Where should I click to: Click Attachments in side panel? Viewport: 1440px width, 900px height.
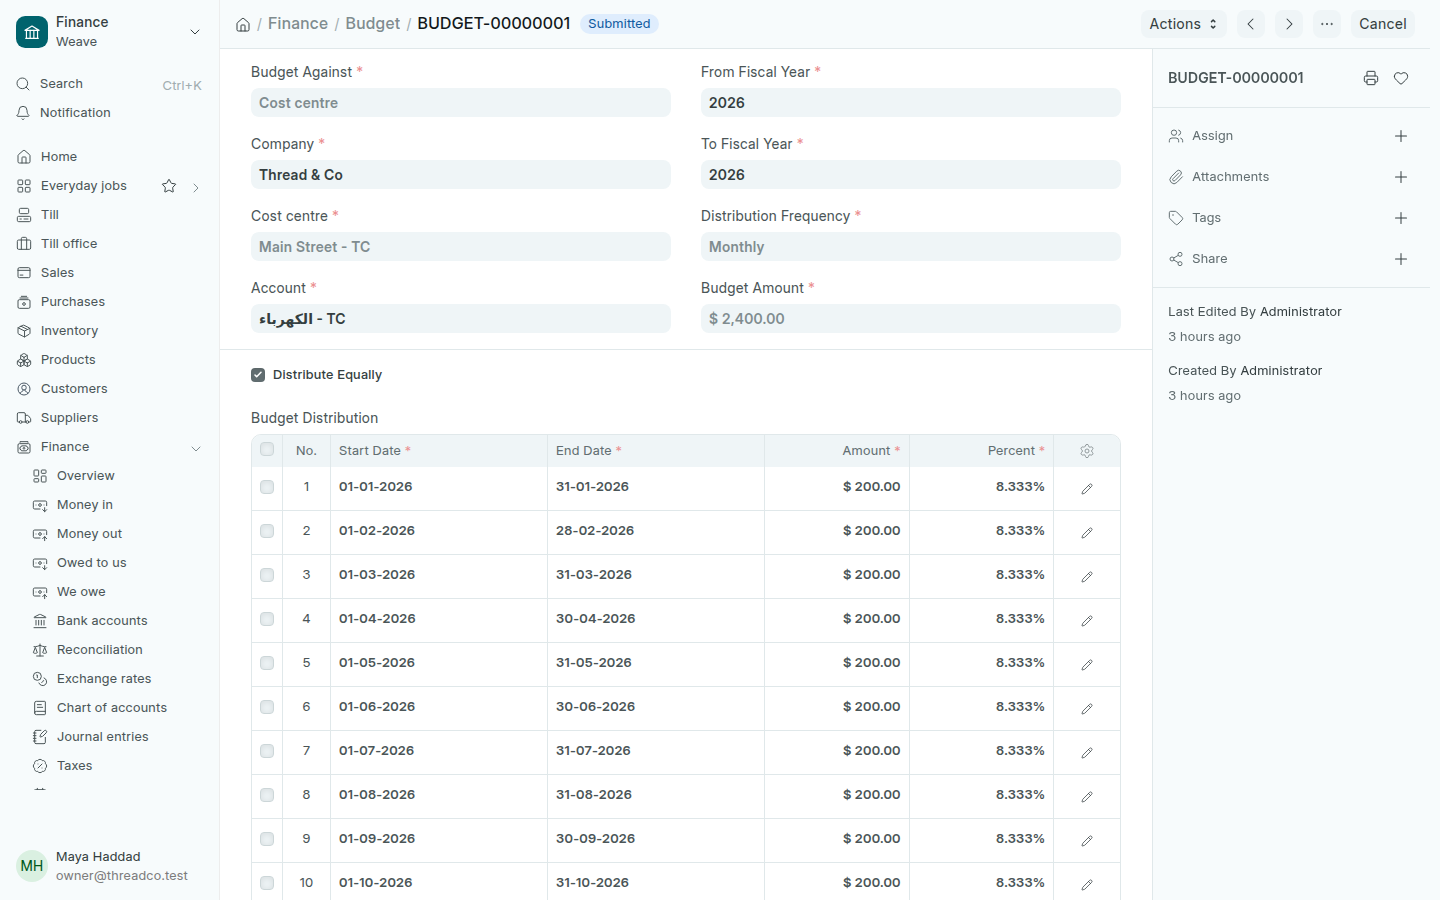[x=1230, y=177]
